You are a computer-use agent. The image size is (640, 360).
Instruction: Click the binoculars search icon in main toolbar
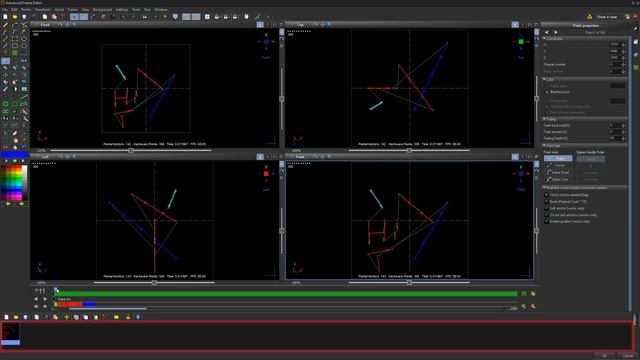[x=144, y=17]
